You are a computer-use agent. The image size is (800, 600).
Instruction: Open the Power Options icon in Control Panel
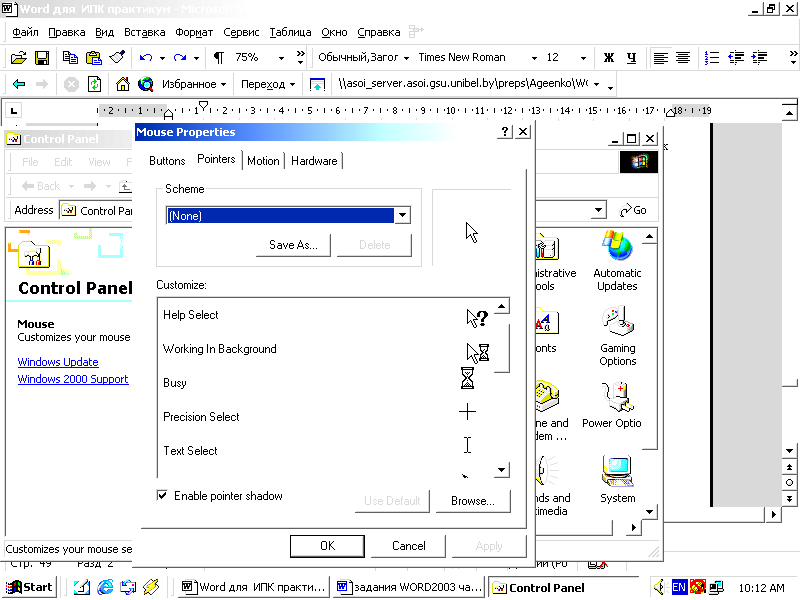click(612, 405)
